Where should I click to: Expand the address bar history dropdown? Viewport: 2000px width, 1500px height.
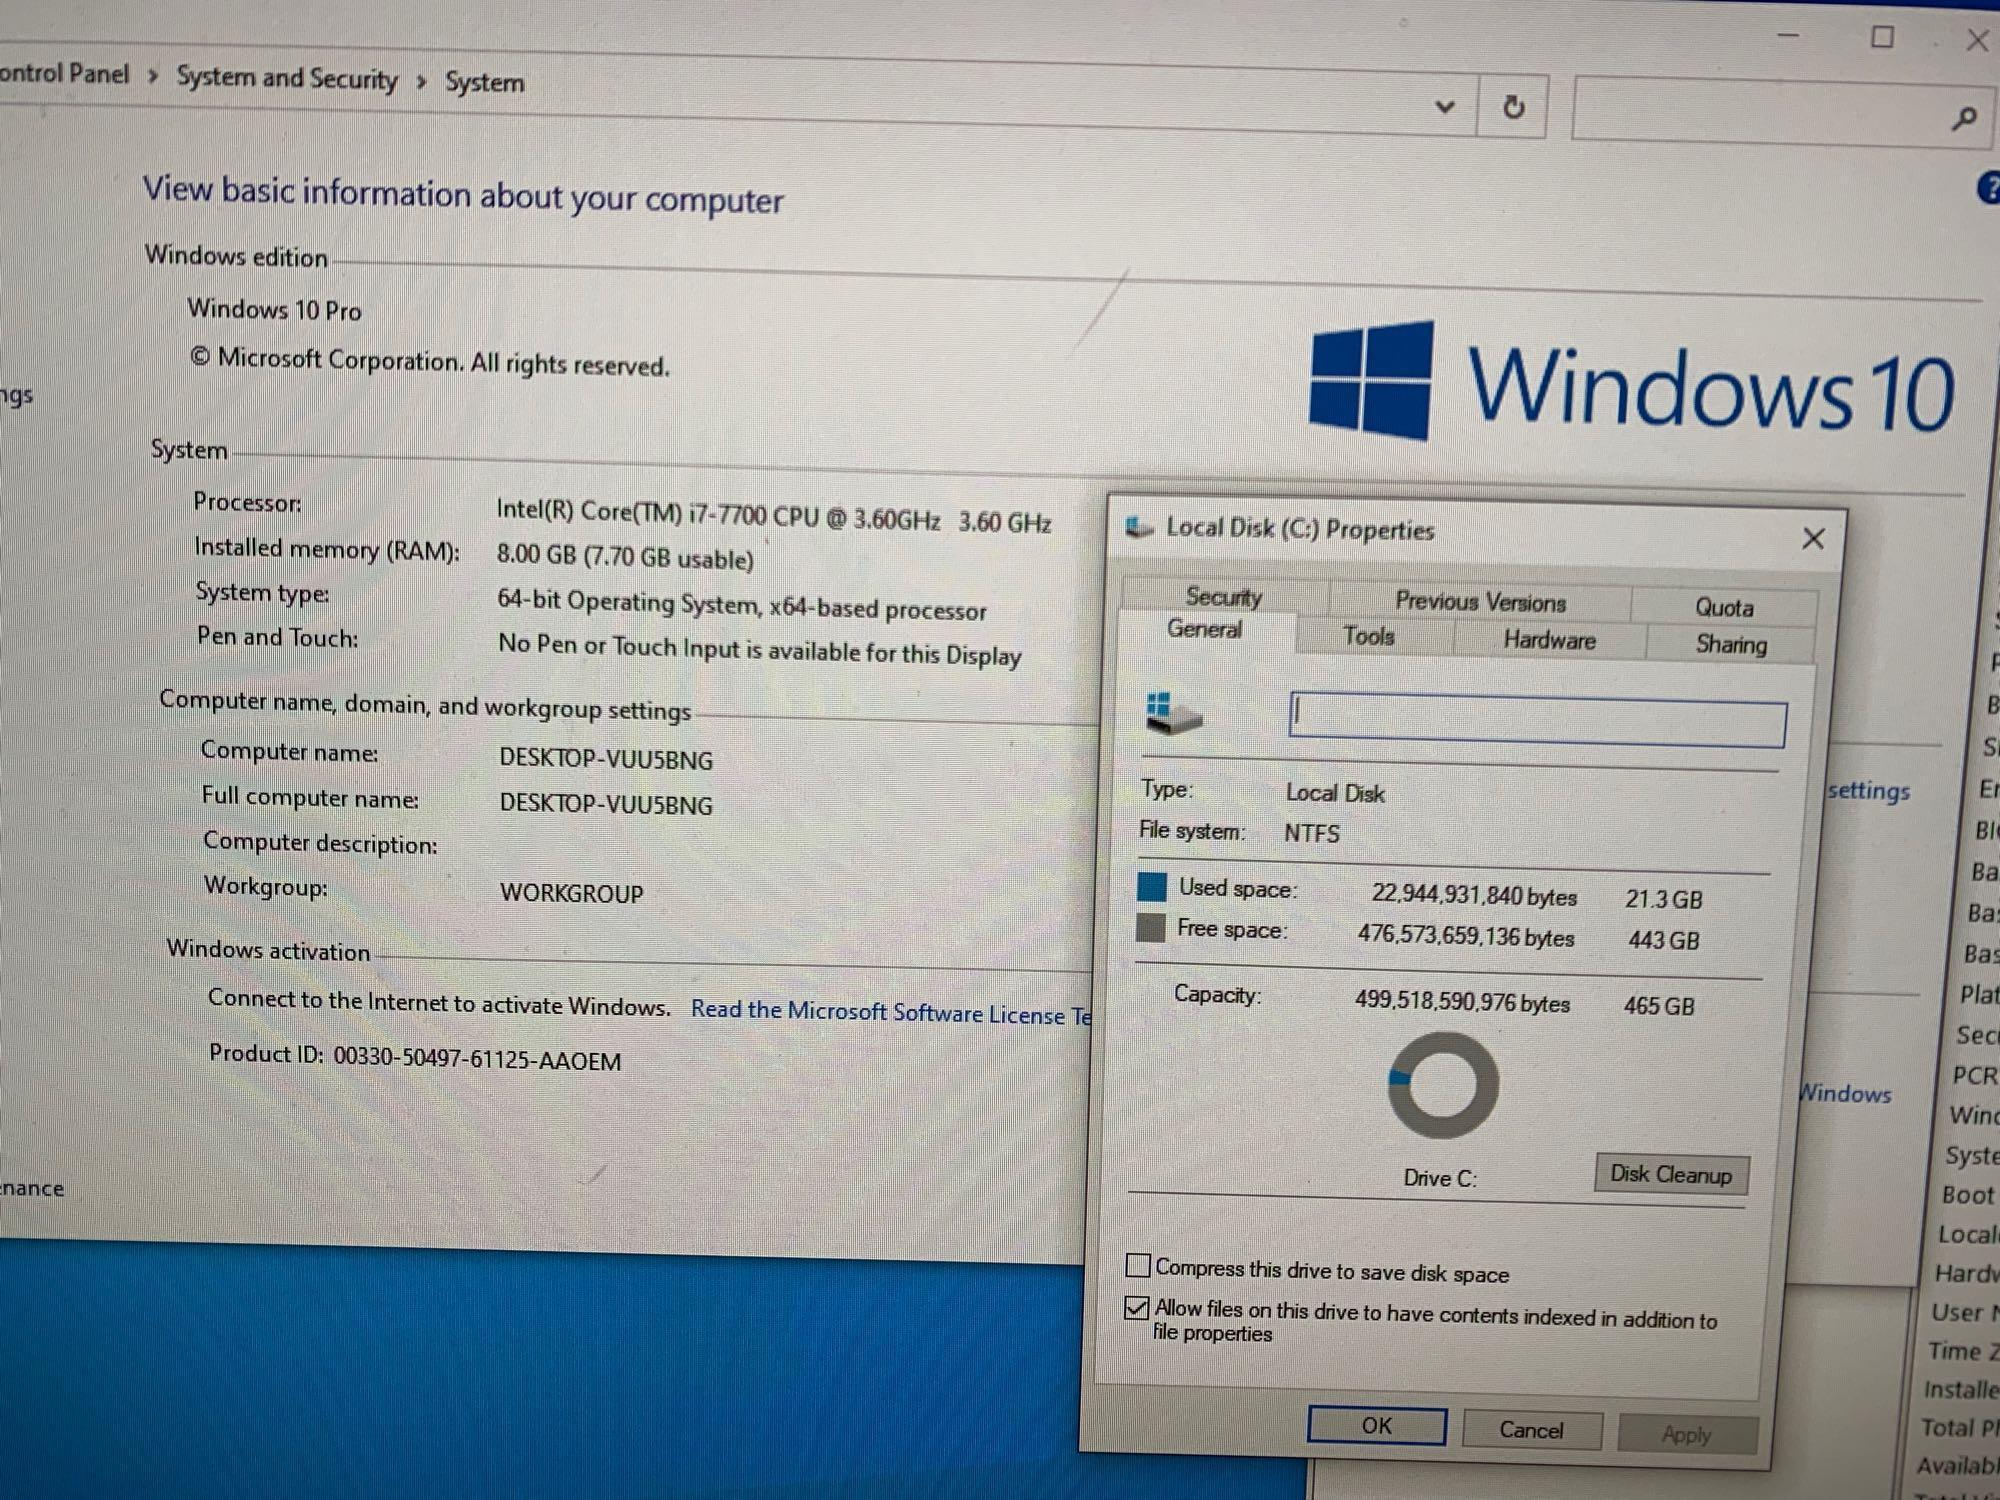point(1444,106)
